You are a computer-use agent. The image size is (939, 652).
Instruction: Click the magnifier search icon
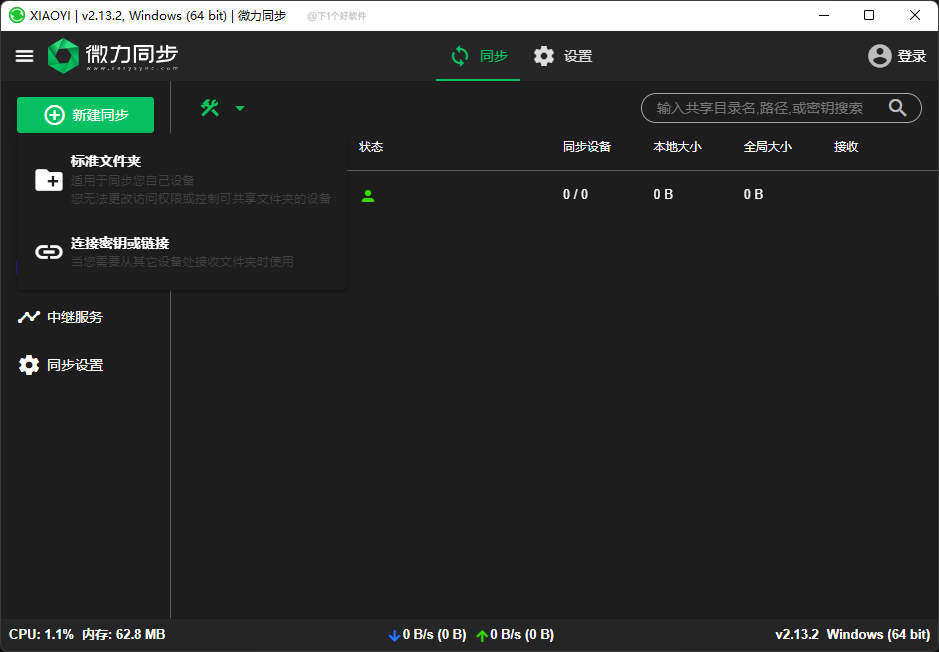(x=897, y=108)
